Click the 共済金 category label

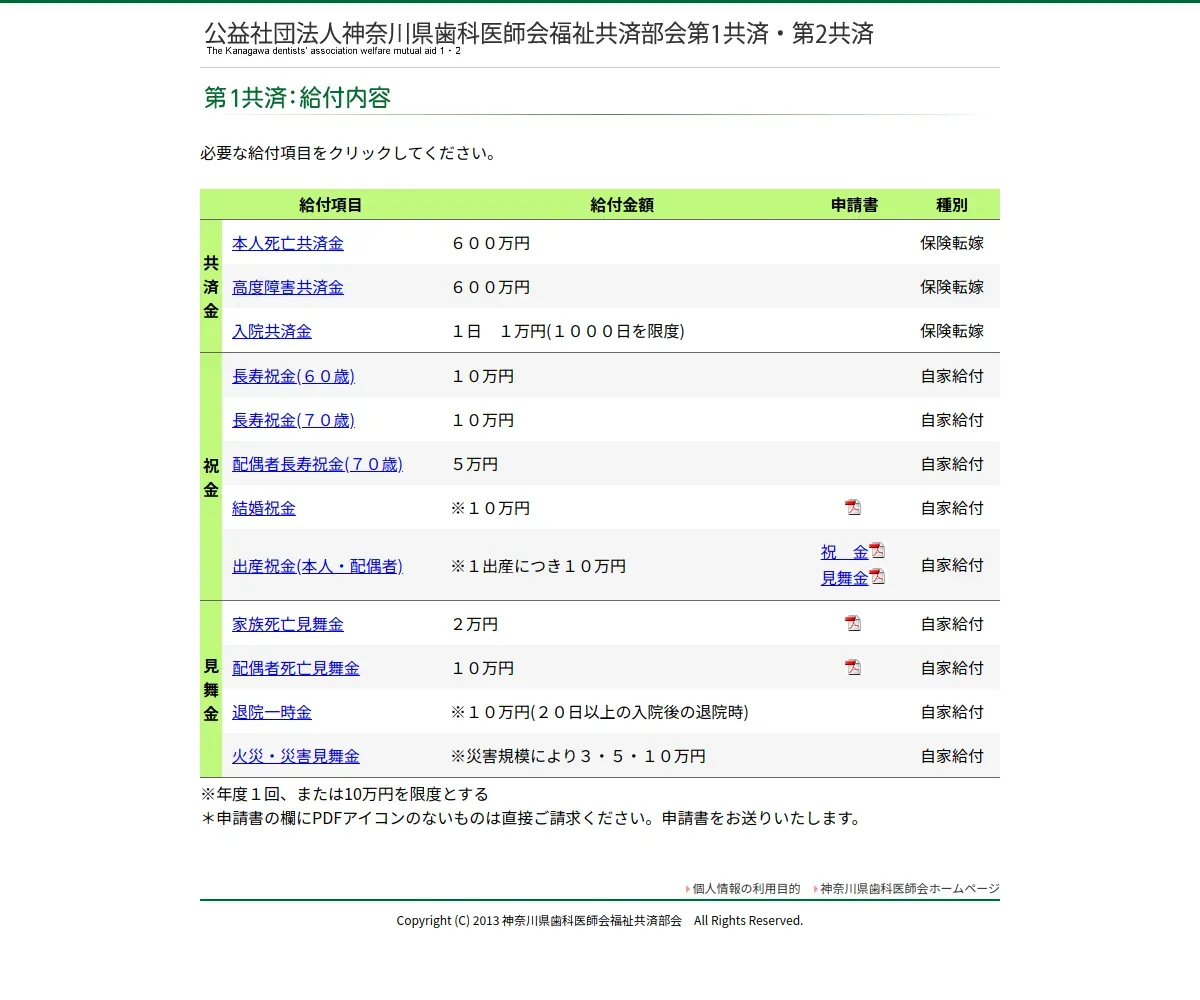click(x=211, y=287)
